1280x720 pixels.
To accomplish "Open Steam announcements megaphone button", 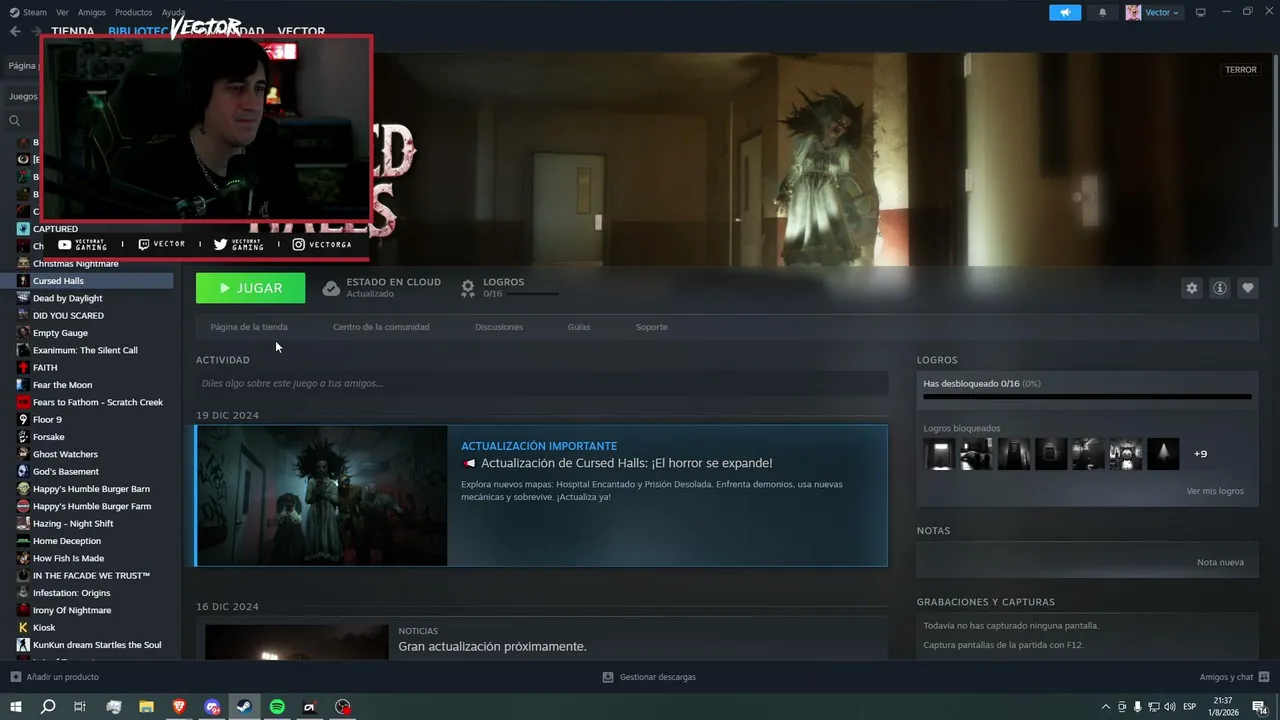I will click(x=1065, y=12).
